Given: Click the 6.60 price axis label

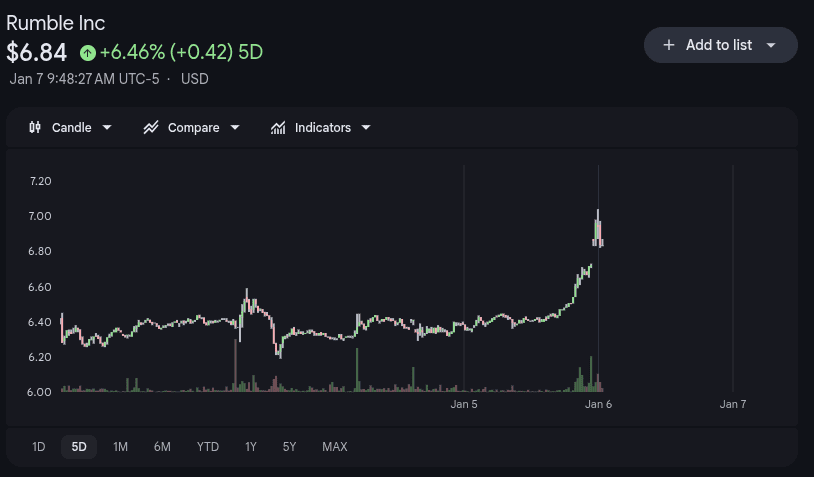Looking at the screenshot, I should (x=40, y=287).
